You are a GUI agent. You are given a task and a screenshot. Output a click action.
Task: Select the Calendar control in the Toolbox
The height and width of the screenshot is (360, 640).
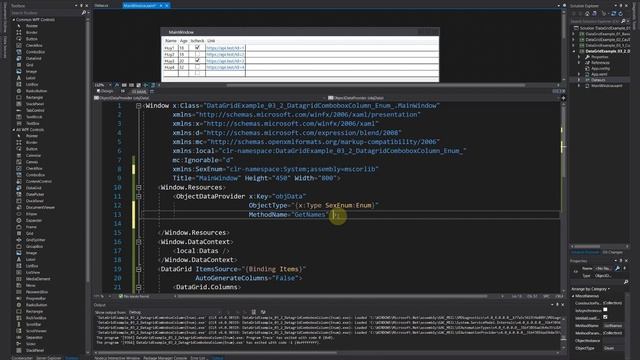(x=33, y=156)
